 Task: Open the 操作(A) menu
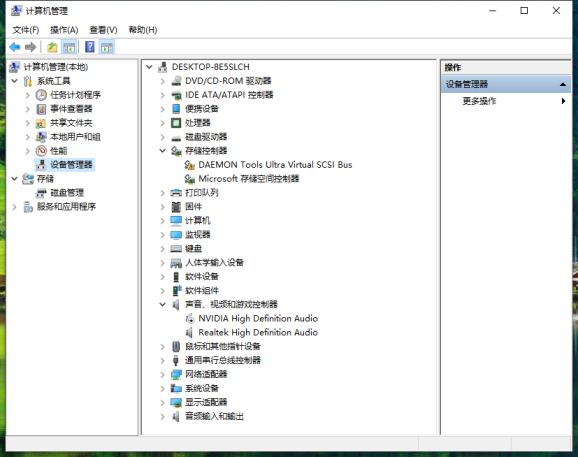click(x=64, y=30)
